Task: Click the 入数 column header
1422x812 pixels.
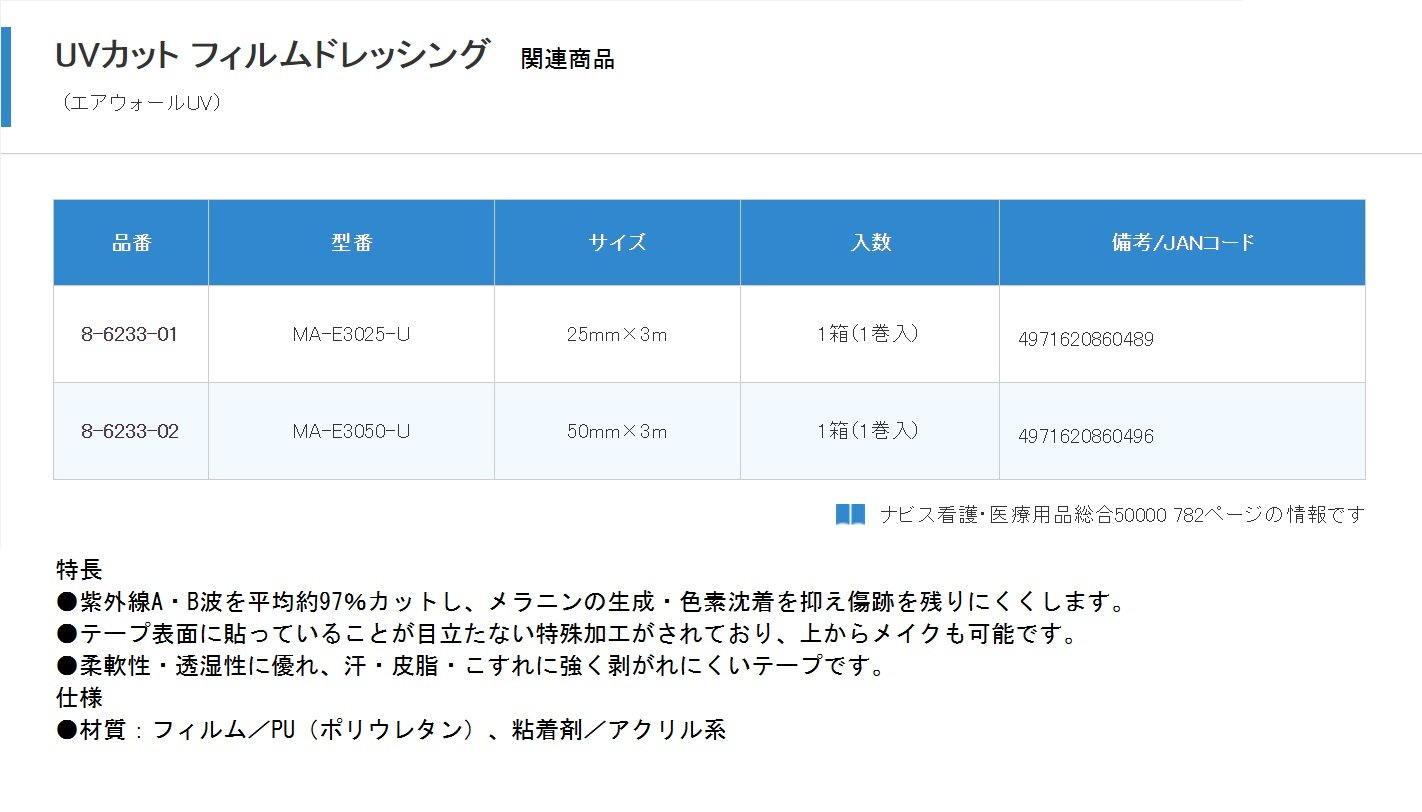Action: pyautogui.click(x=869, y=243)
